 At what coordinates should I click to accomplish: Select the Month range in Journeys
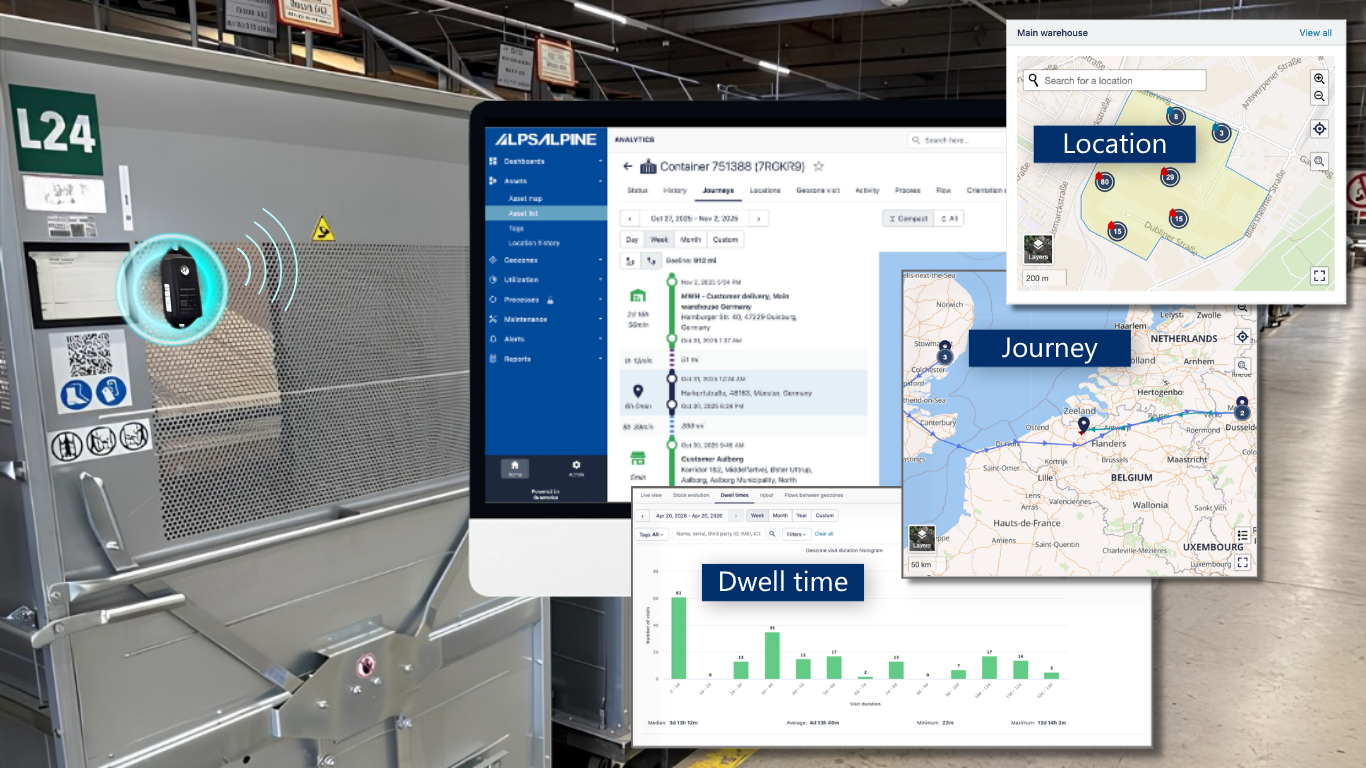coord(691,240)
